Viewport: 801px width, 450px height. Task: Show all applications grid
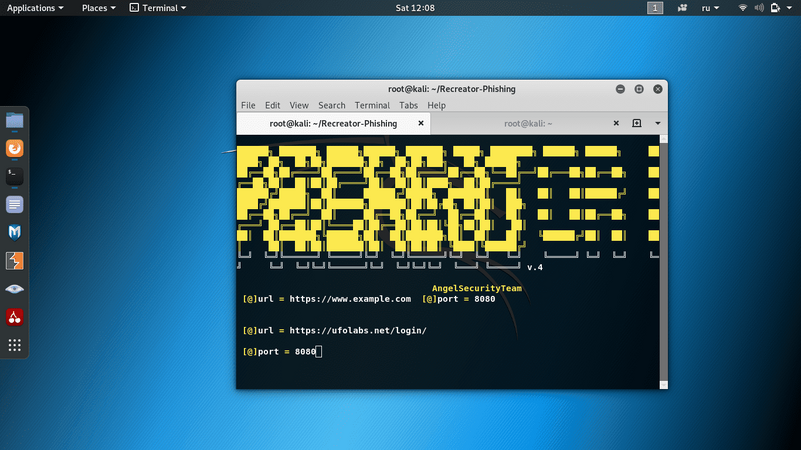click(x=14, y=345)
